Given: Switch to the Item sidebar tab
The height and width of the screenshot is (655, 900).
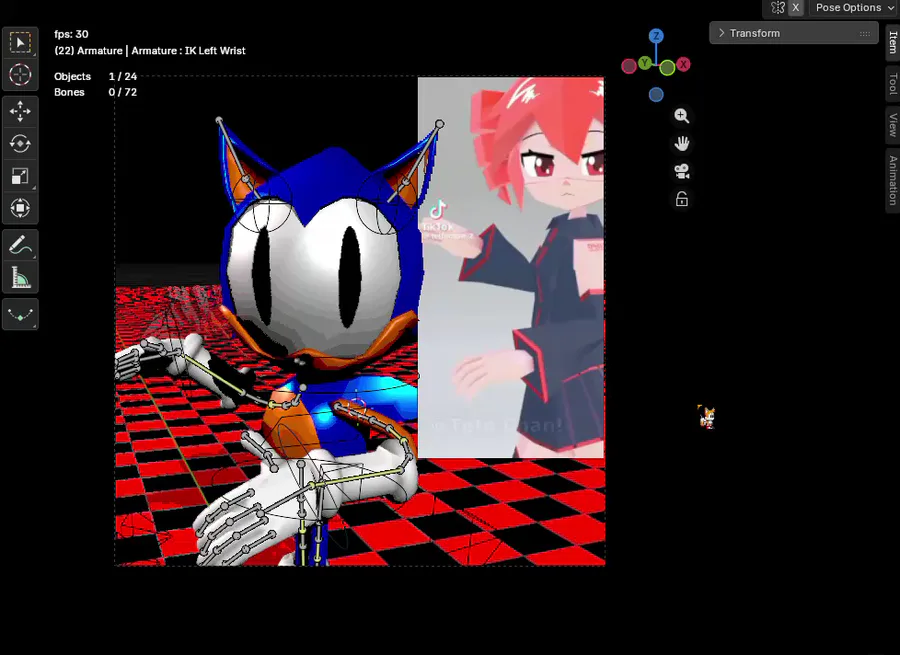Looking at the screenshot, I should coord(893,42).
